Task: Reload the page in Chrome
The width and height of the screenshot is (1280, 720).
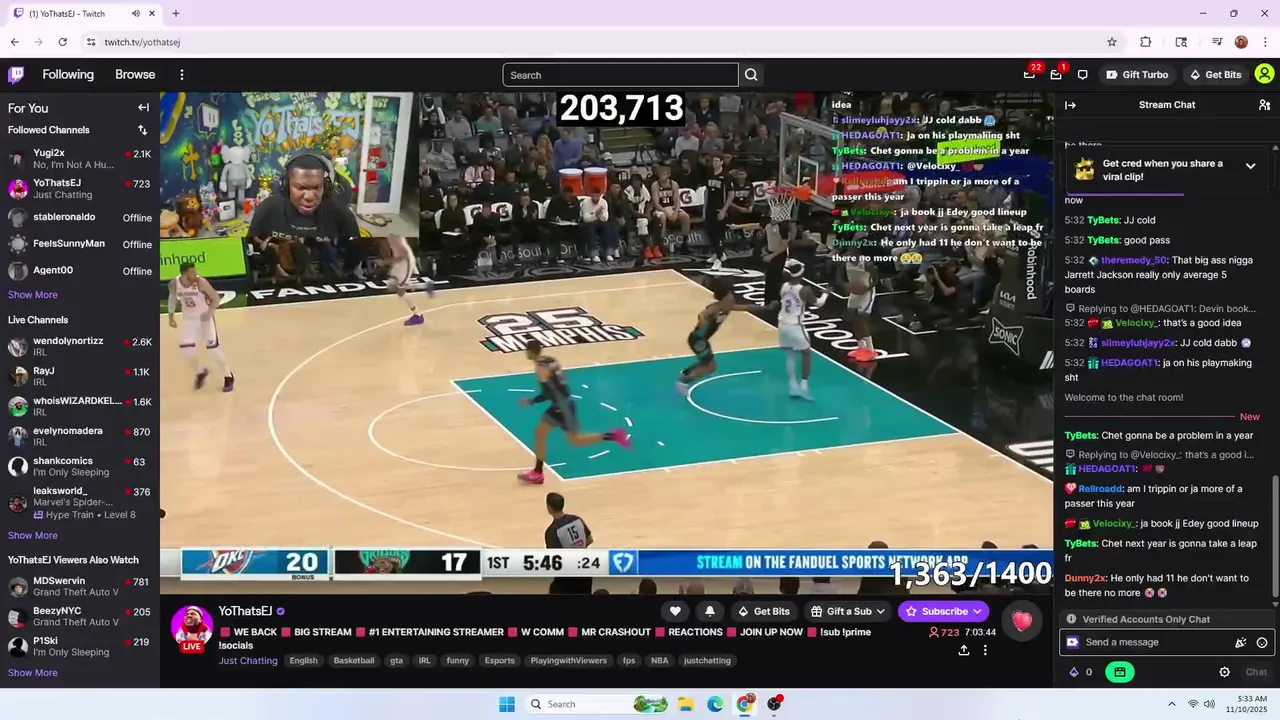Action: [62, 42]
